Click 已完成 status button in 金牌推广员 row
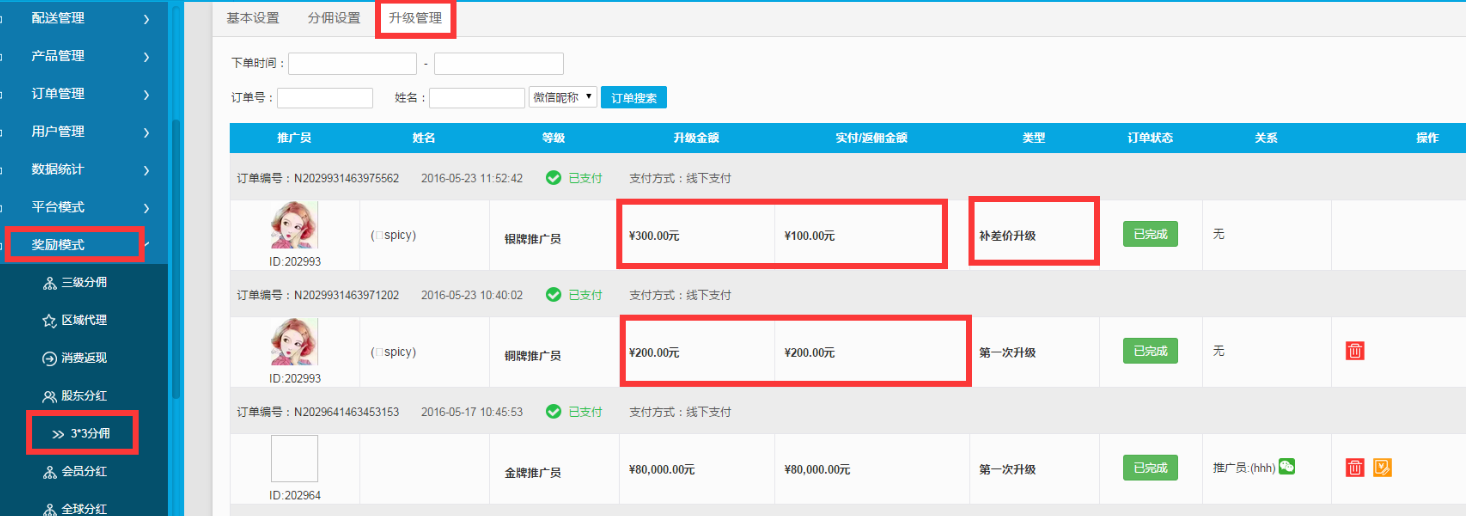This screenshot has width=1466, height=516. [x=1150, y=467]
